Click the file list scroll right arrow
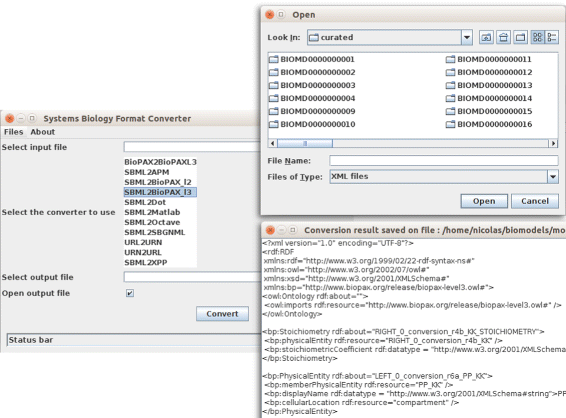Image resolution: width=566 pixels, height=418 pixels. tap(553, 143)
